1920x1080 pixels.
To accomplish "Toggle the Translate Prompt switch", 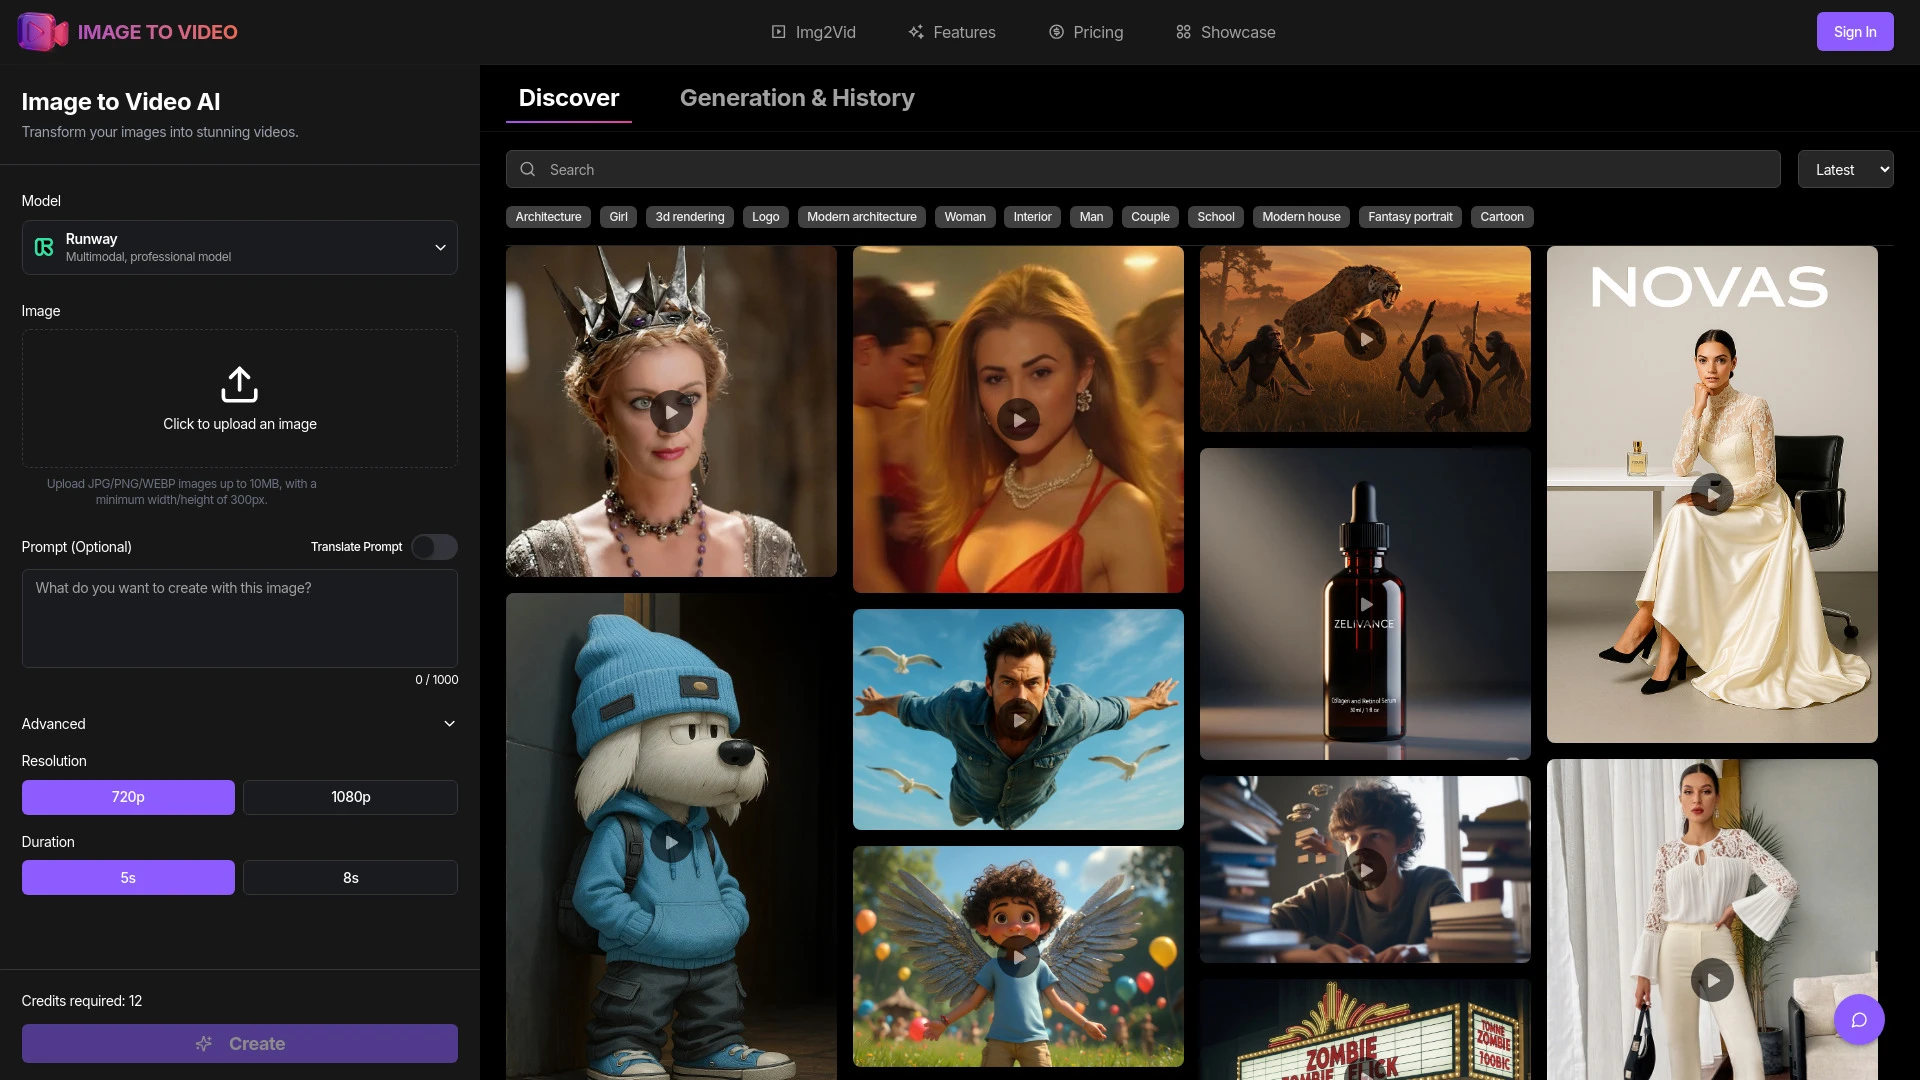I will pos(434,547).
